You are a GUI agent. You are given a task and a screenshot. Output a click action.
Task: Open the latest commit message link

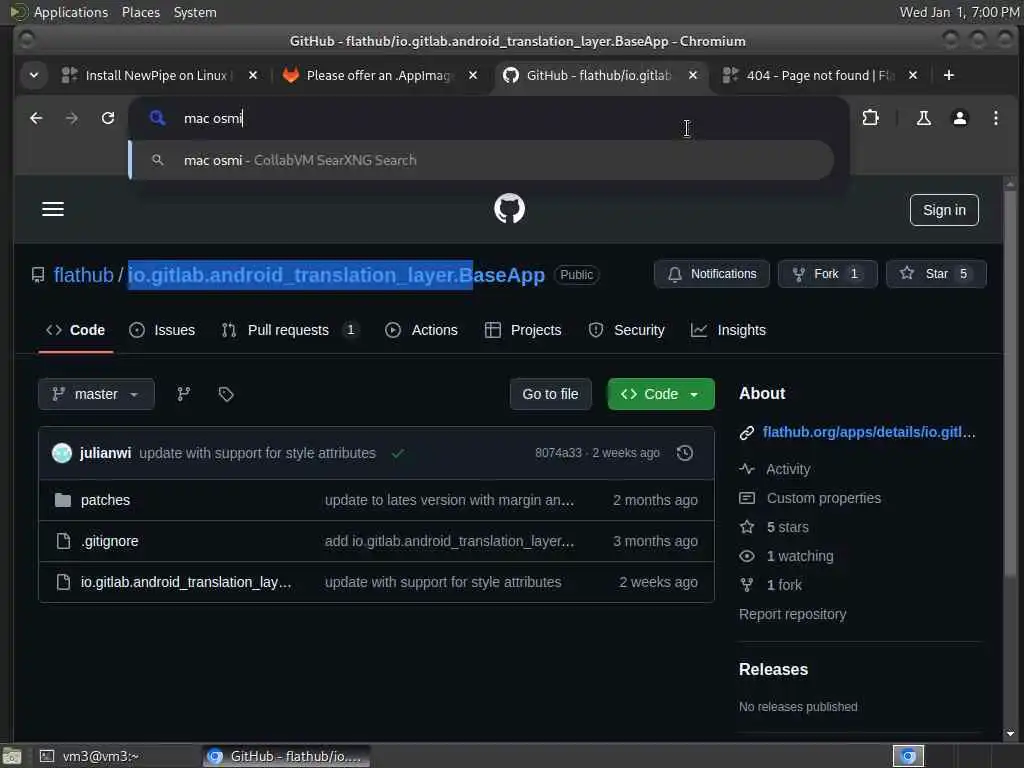(257, 453)
